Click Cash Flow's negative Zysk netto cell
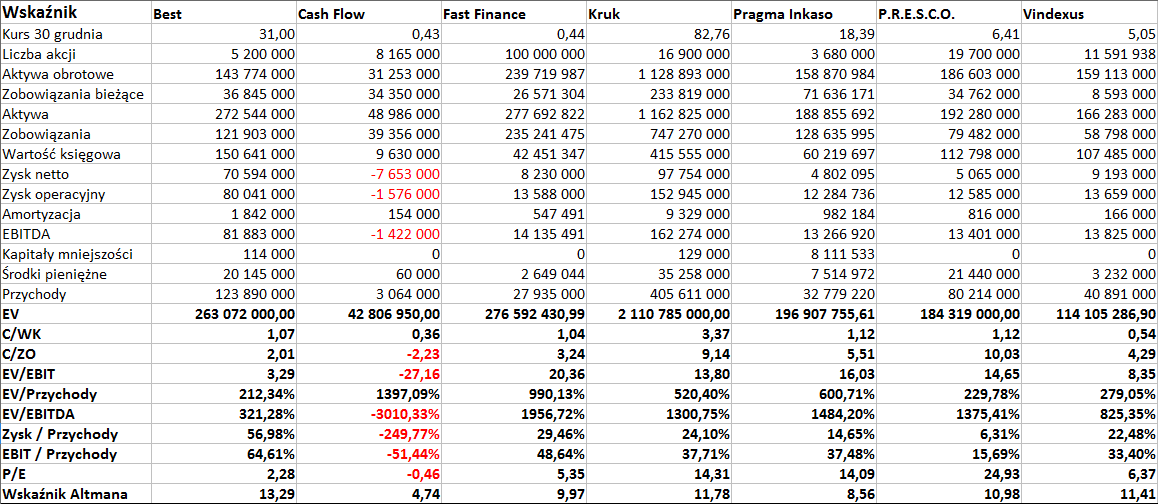 (369, 174)
